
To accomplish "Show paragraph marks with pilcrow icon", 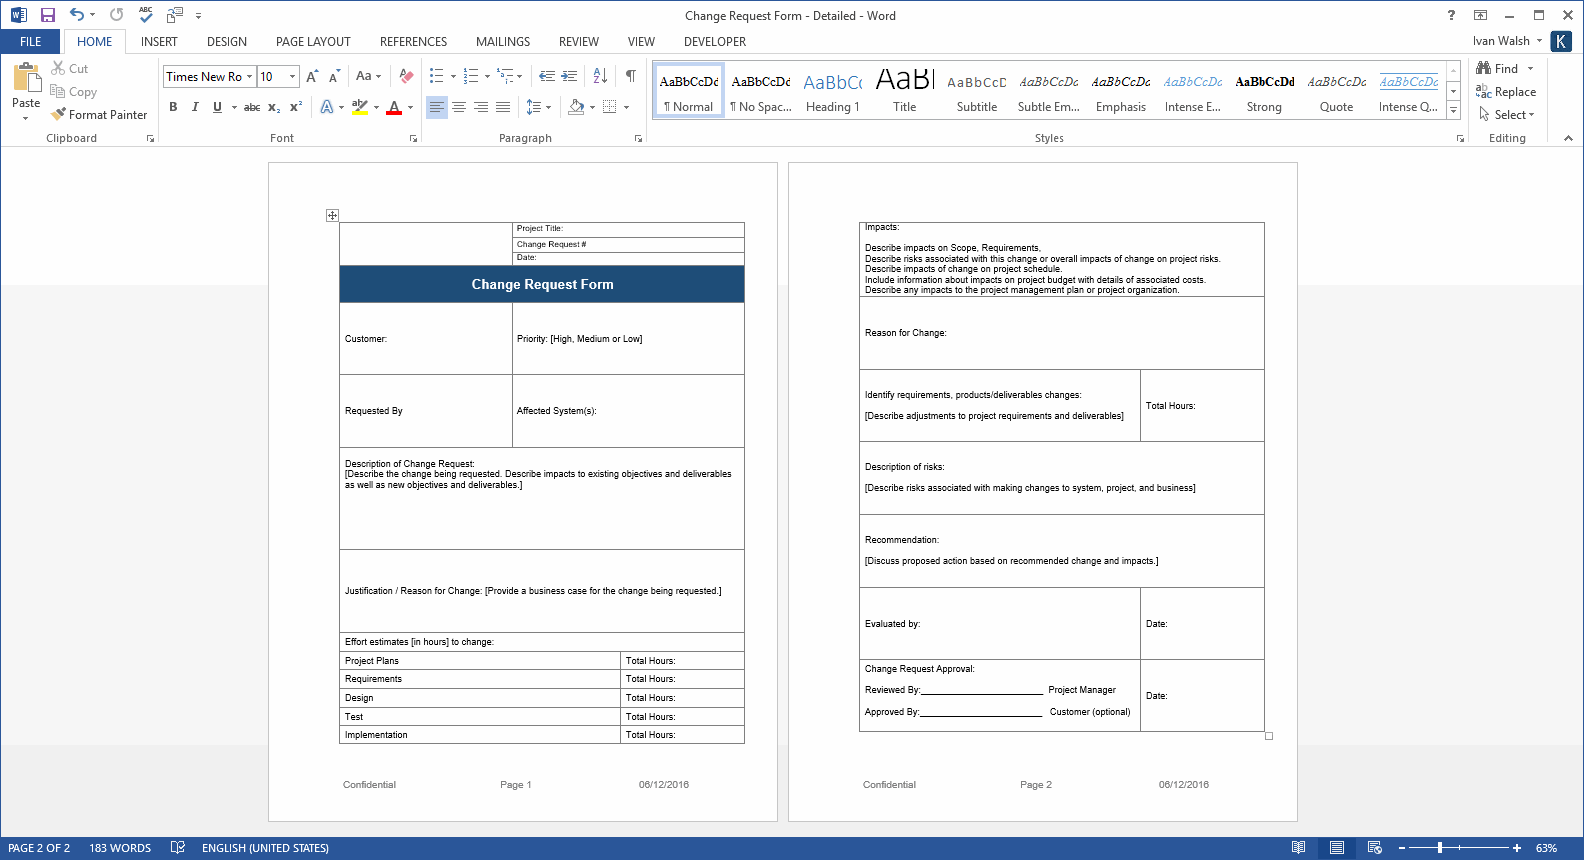I will click(x=630, y=76).
